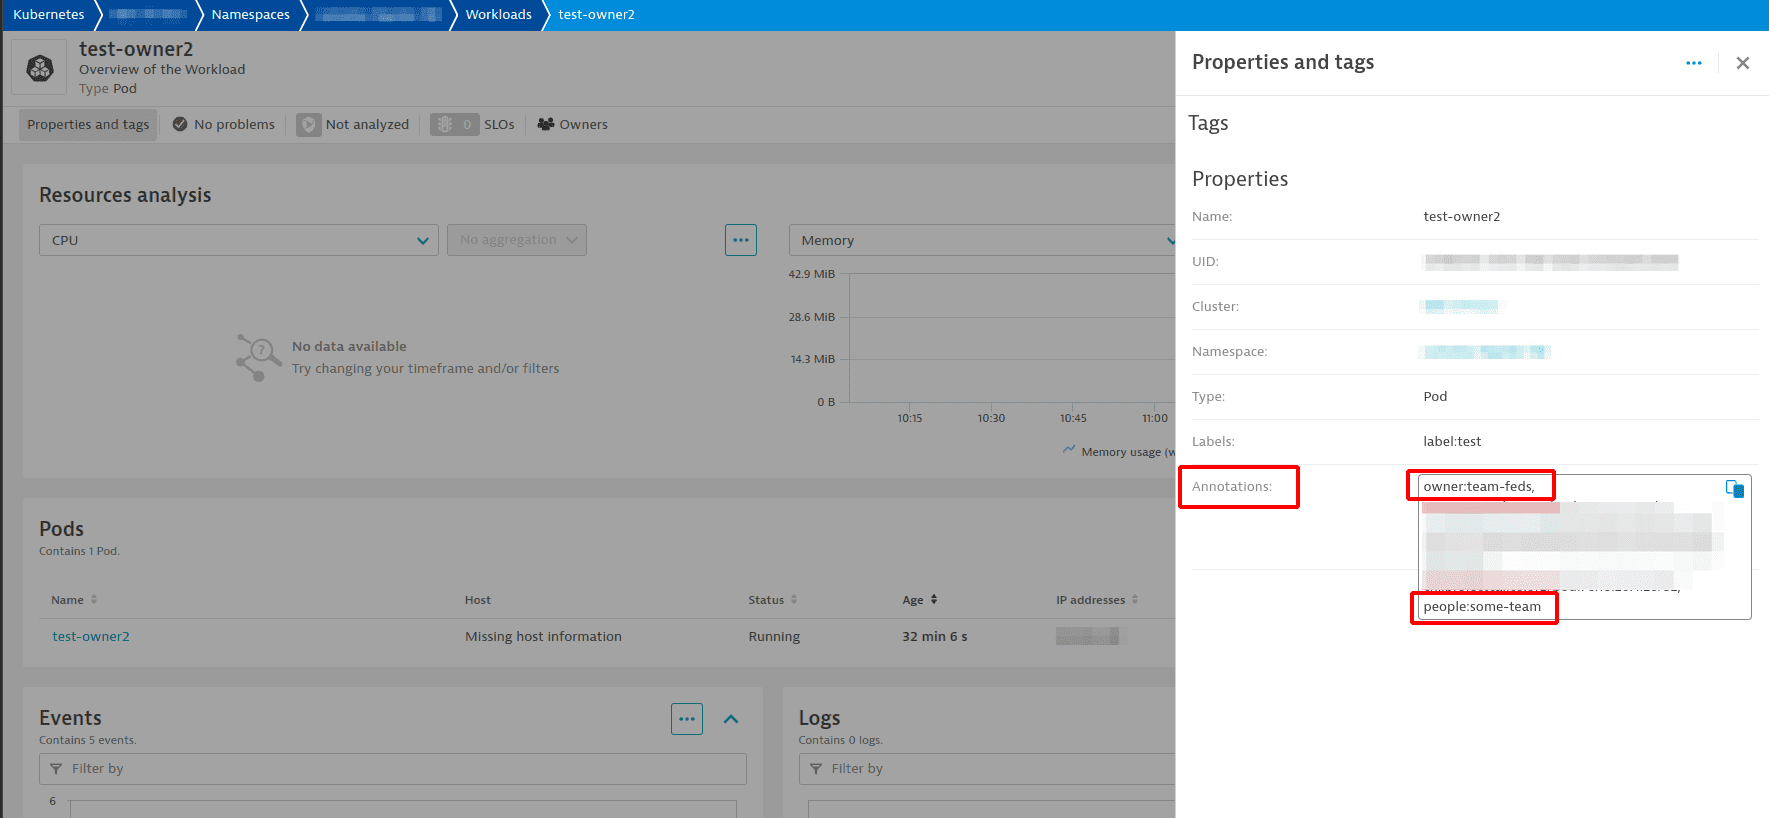Open the Resources analysis more options button
1769x818 pixels.
pyautogui.click(x=740, y=240)
